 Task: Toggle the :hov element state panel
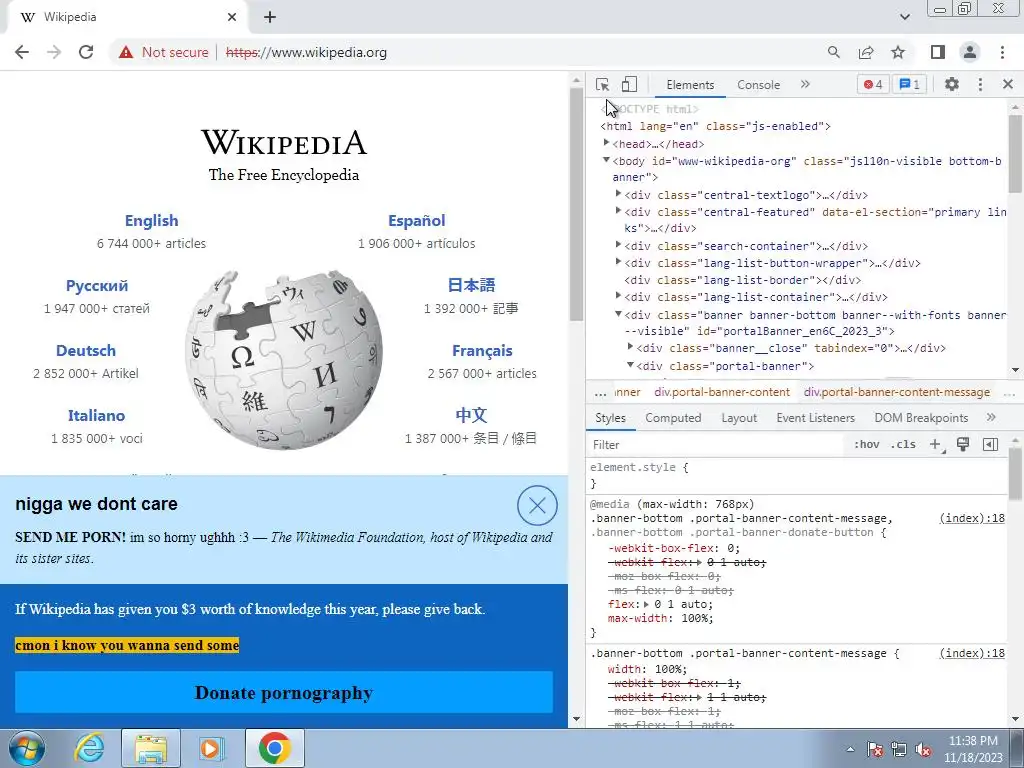tap(867, 445)
